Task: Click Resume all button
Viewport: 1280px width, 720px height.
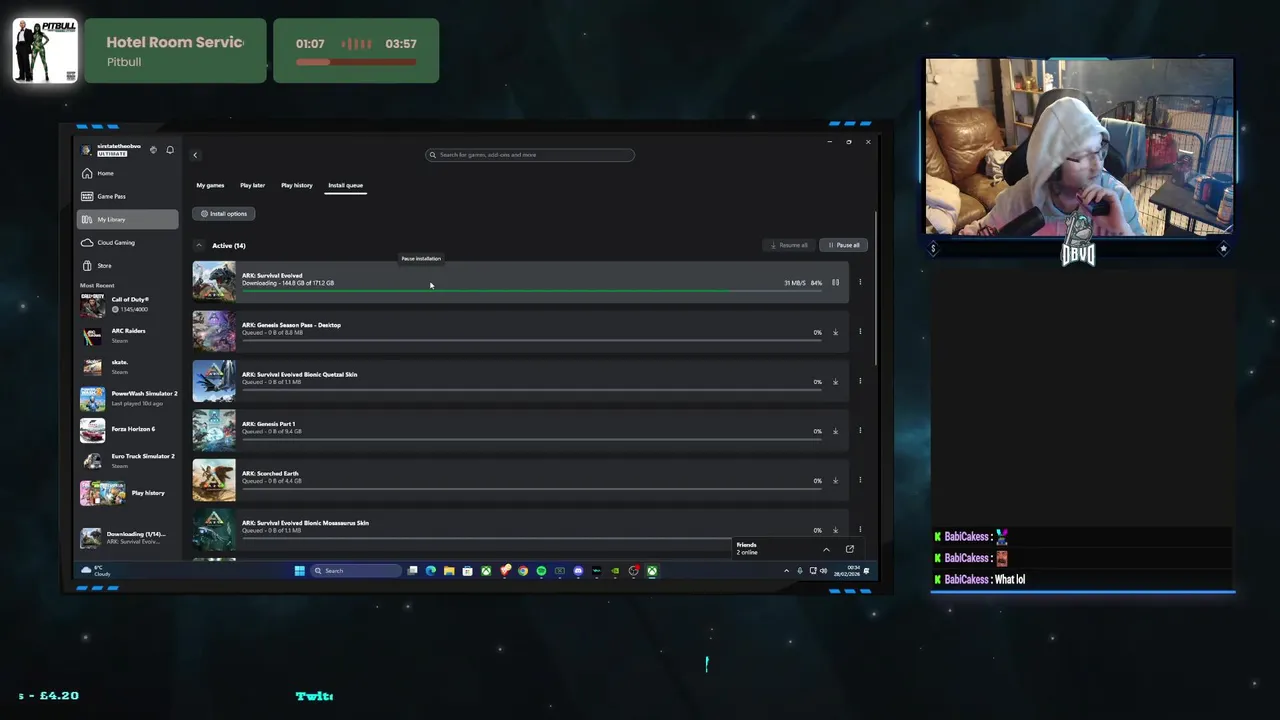Action: point(788,245)
